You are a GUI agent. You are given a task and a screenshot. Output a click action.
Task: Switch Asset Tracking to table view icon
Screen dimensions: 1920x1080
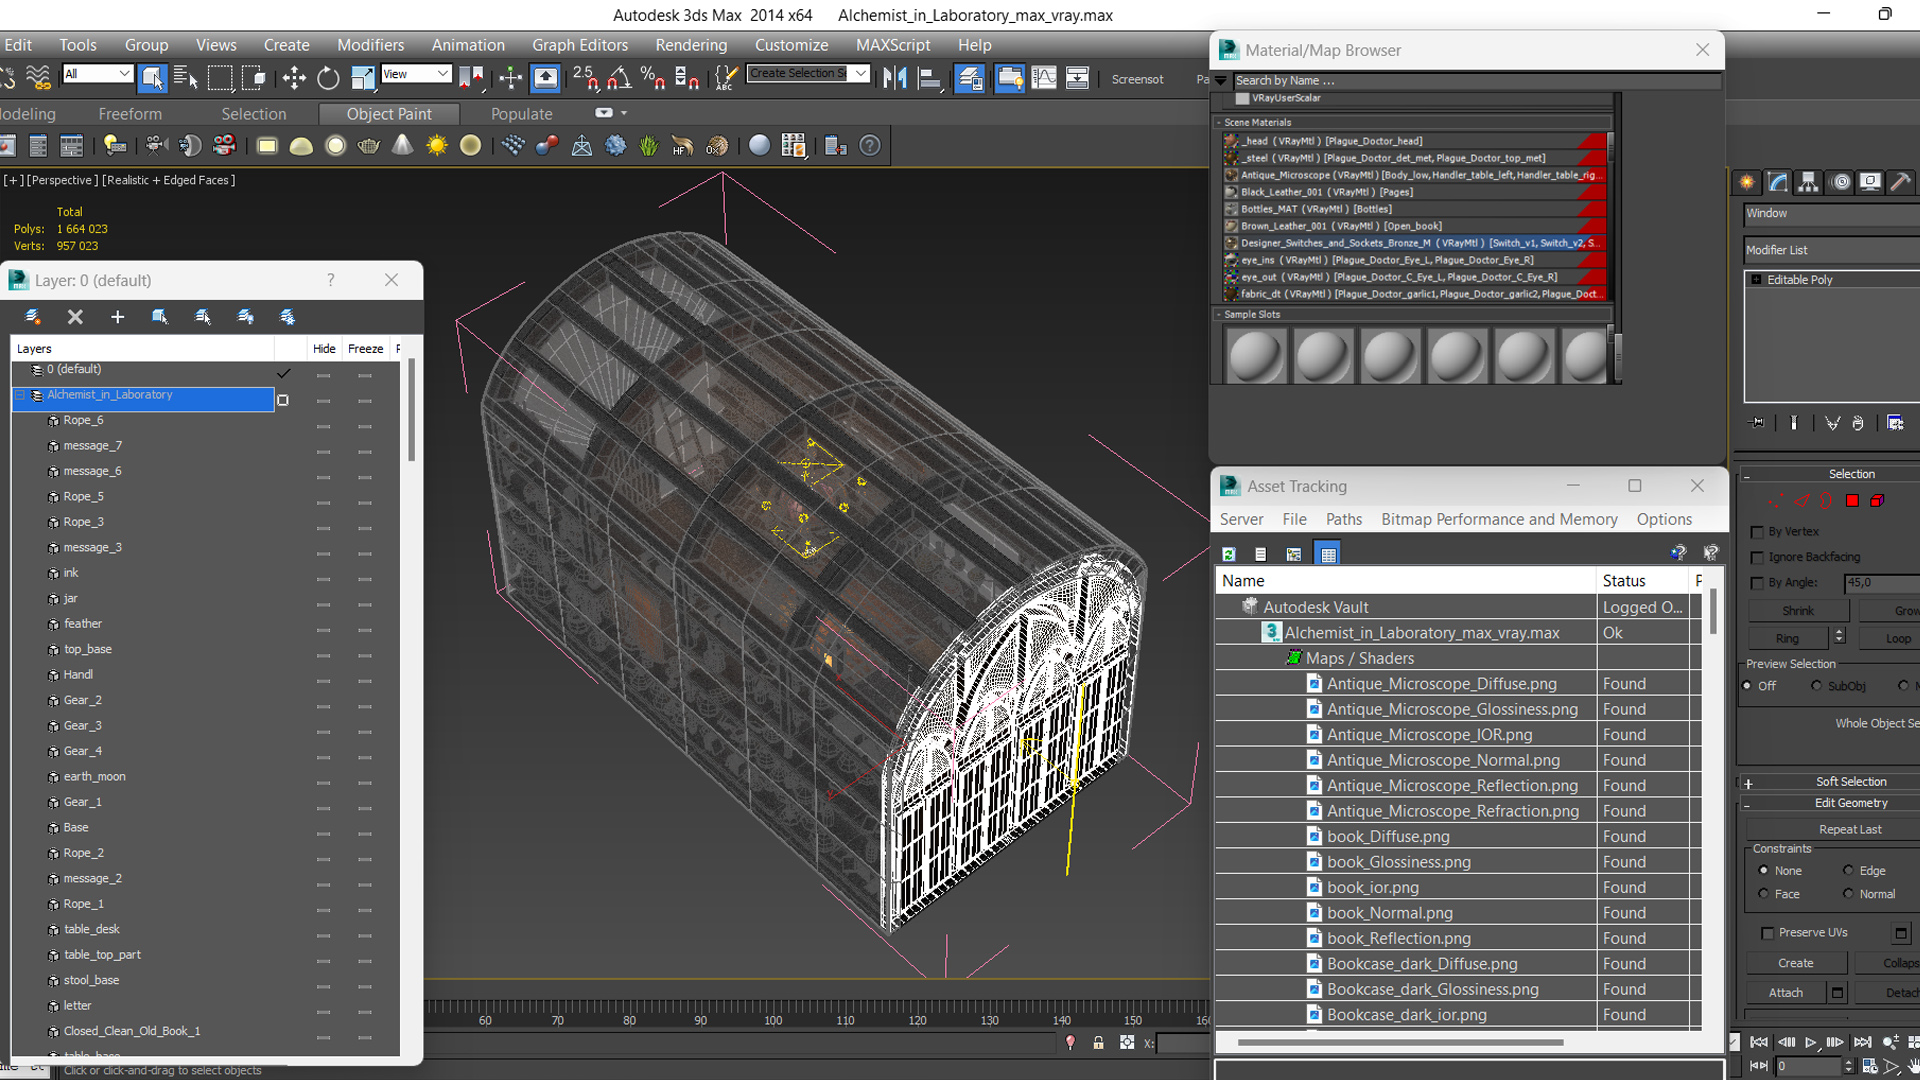coord(1327,554)
